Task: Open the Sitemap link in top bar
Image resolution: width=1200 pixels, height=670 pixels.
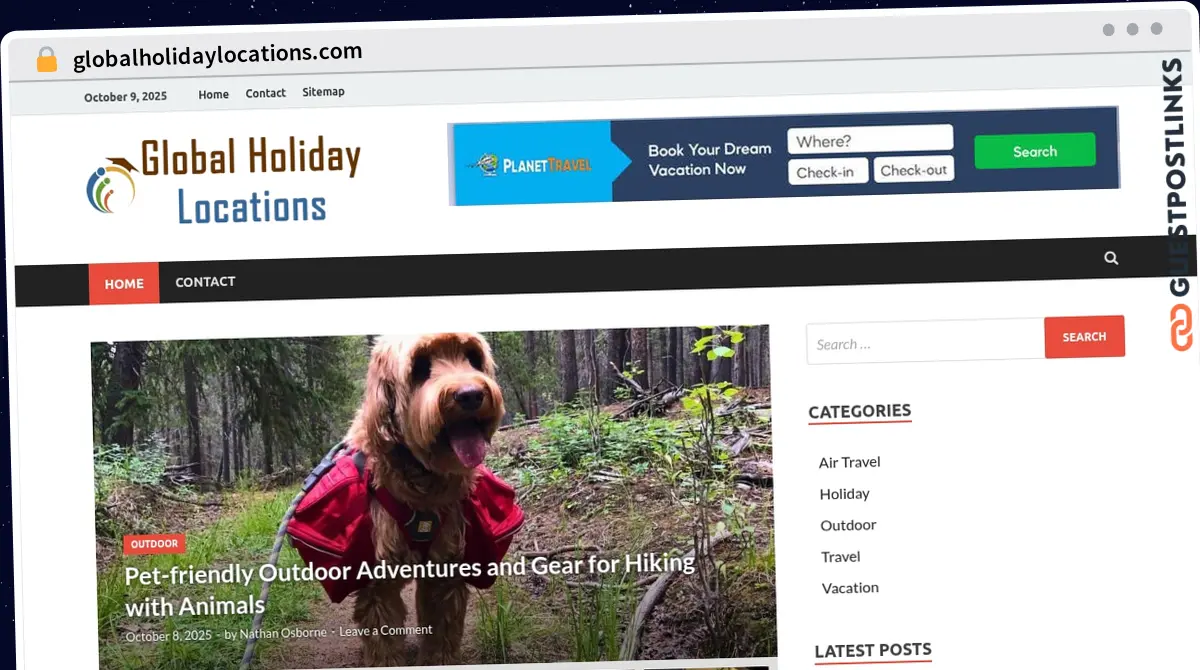Action: click(323, 91)
